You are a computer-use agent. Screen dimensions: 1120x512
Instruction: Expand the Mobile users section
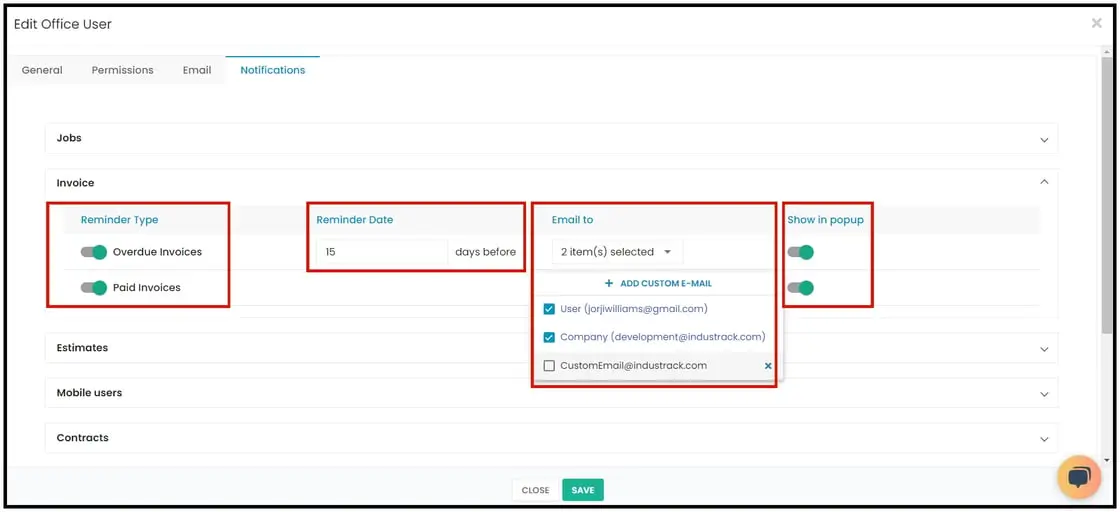(x=551, y=393)
